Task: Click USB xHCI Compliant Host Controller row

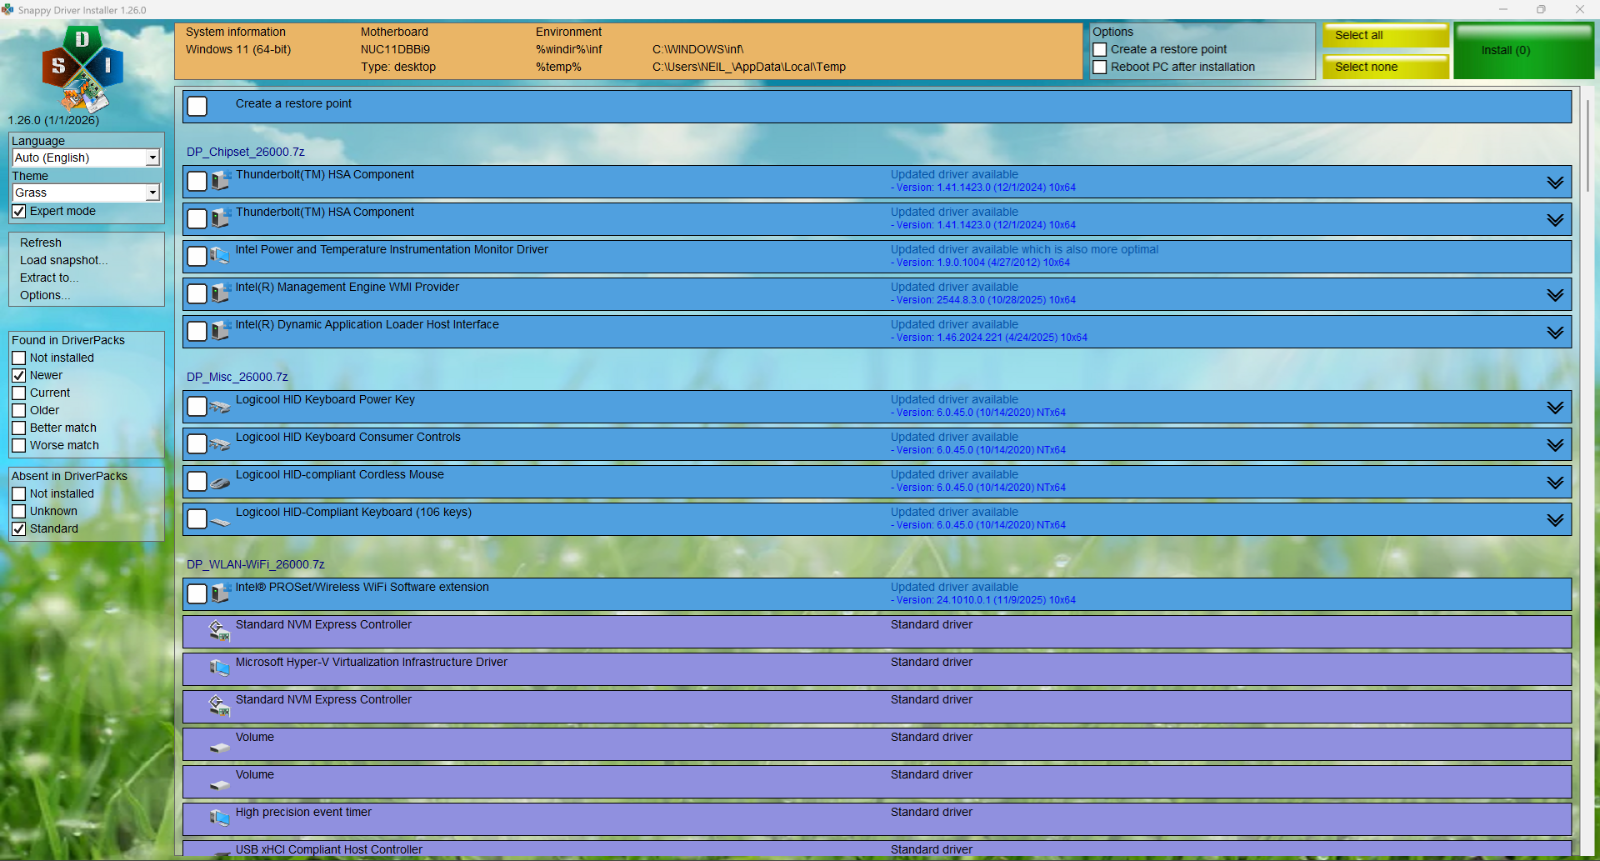Action: click(x=877, y=849)
